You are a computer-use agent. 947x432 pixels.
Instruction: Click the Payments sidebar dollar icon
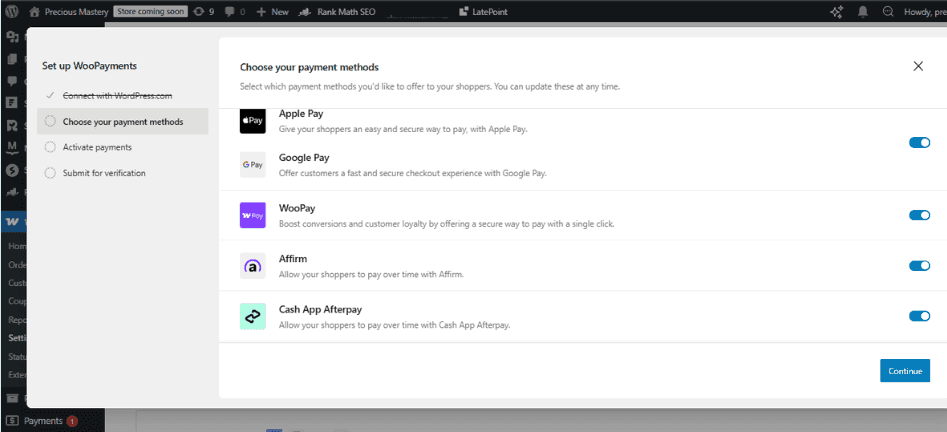(x=13, y=421)
